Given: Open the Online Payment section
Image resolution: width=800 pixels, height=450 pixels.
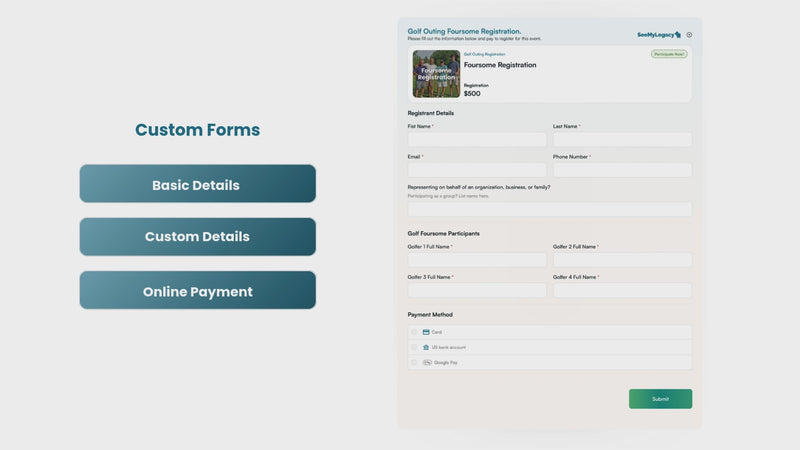Looking at the screenshot, I should point(197,290).
